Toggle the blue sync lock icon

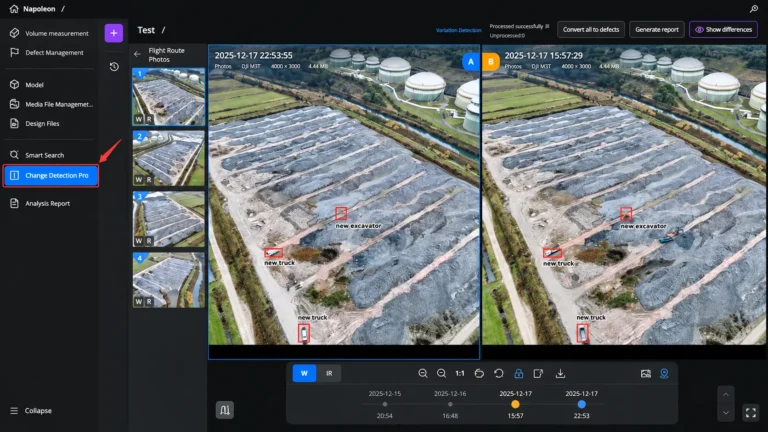[519, 373]
